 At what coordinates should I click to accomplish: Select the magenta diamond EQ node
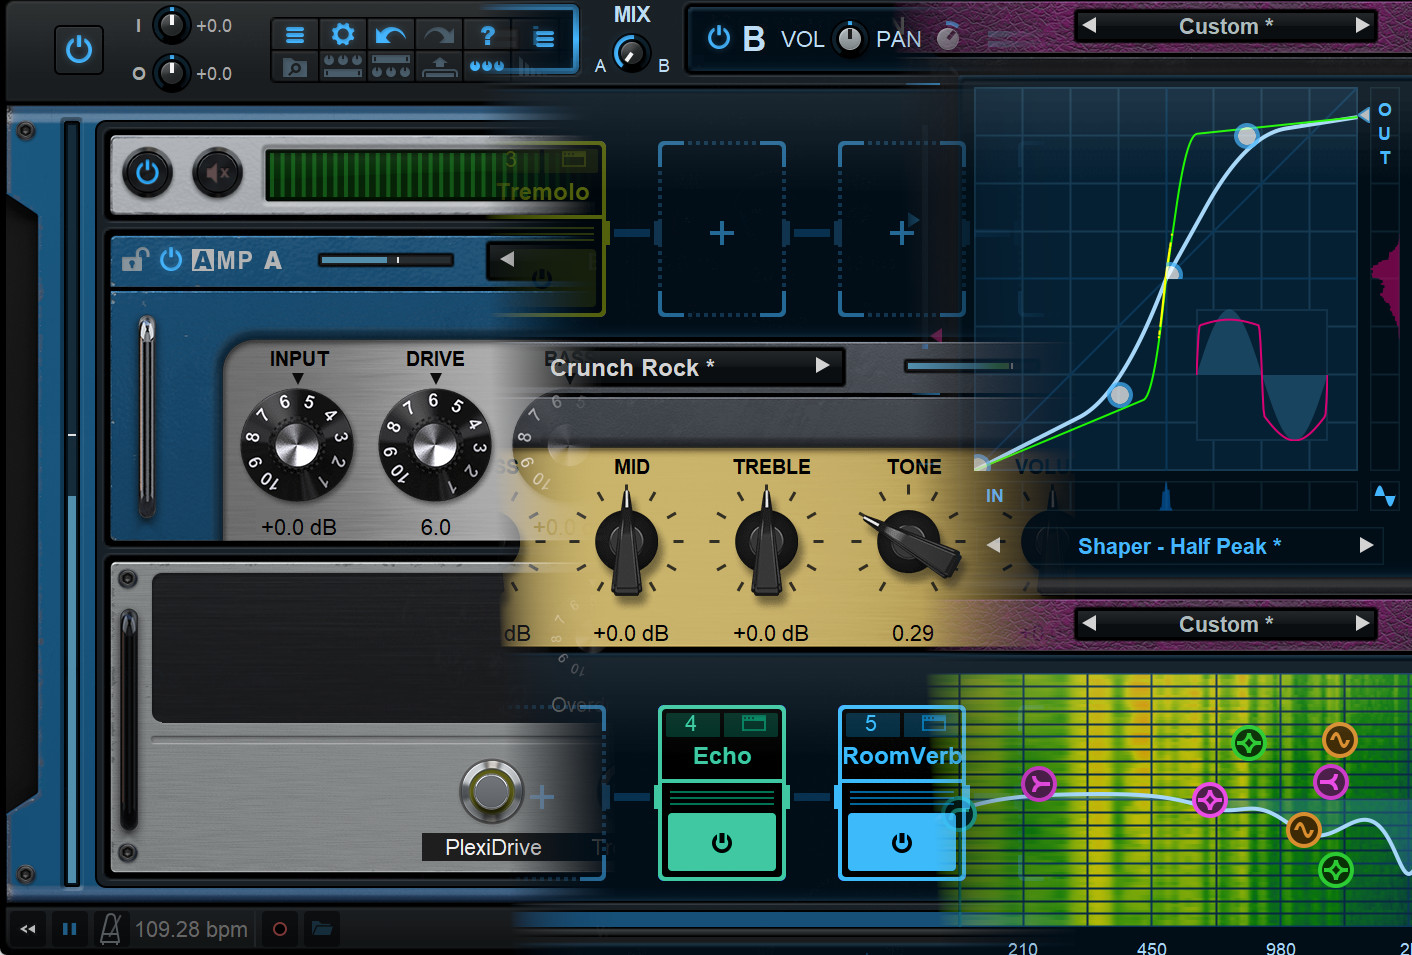[1210, 800]
